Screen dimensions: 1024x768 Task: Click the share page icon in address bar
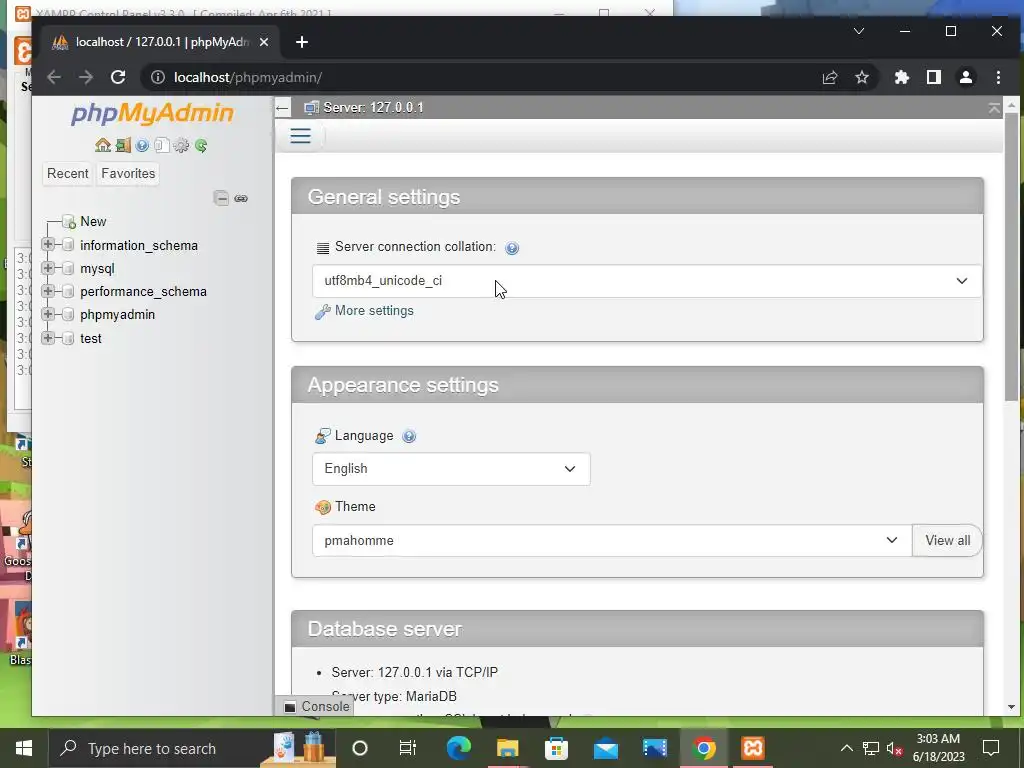coord(830,77)
